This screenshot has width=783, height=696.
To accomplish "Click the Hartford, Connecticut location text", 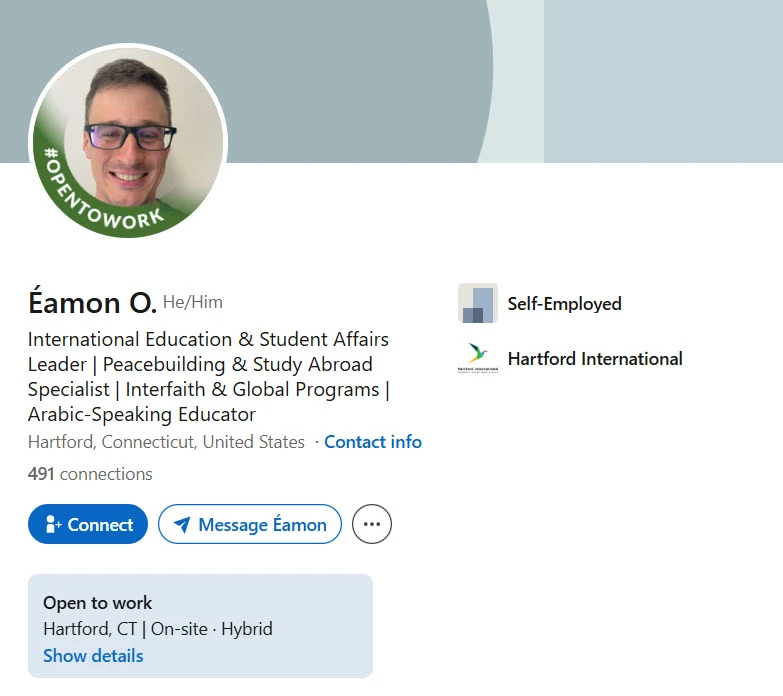I will tap(166, 442).
